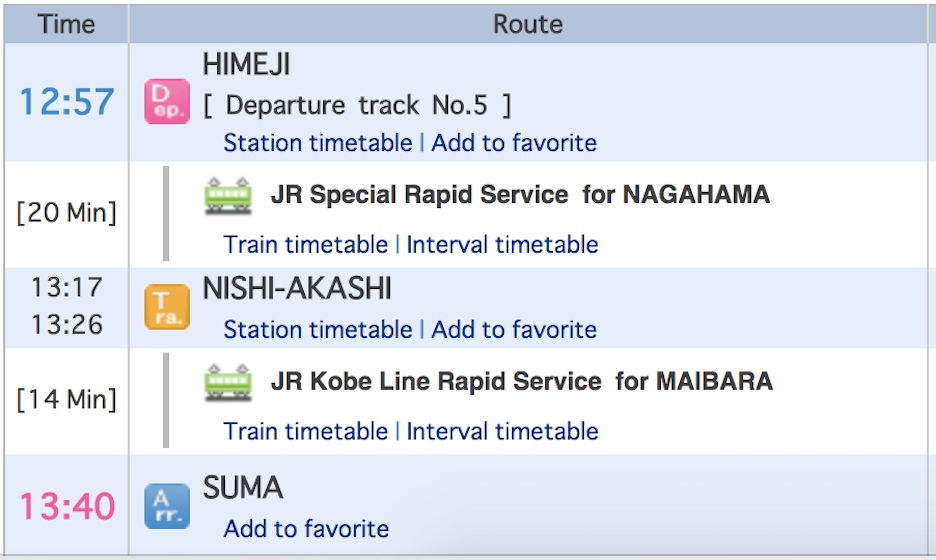Click the Time column header
936x560 pixels.
(66, 24)
